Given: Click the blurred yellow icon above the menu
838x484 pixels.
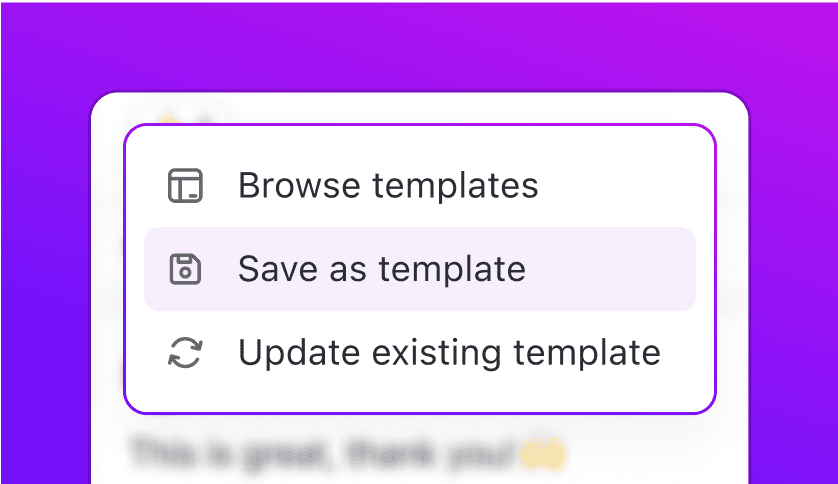Looking at the screenshot, I should click(x=170, y=120).
